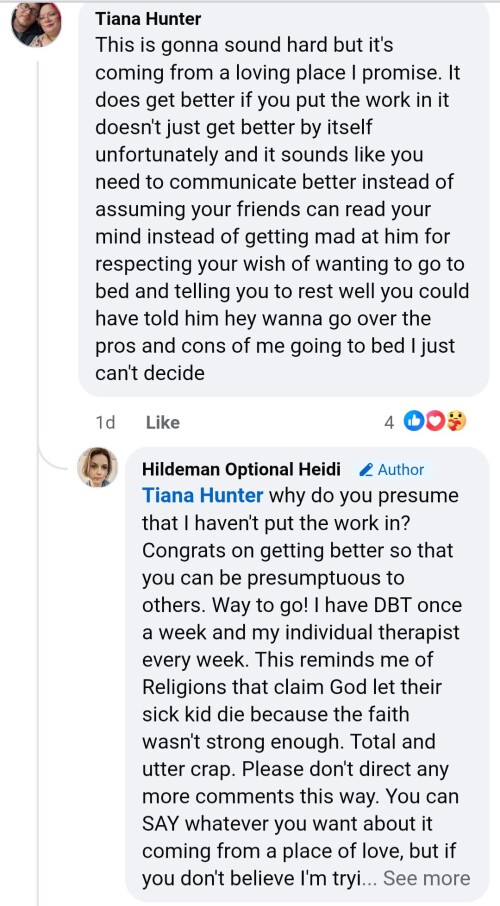This screenshot has width=500, height=906.
Task: Click the 'Religions that claim God' line
Action: pyautogui.click(x=292, y=687)
